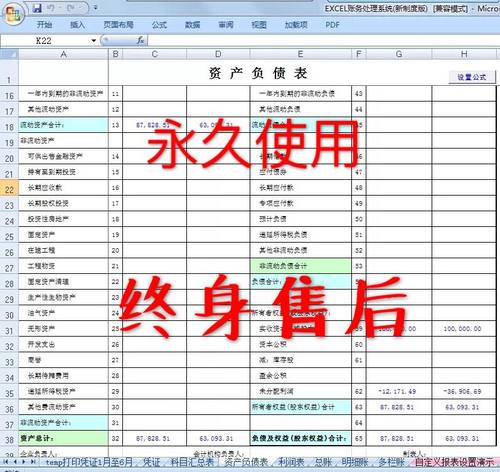
Task: Click the Select All corner of the grid
Action: click(x=9, y=54)
